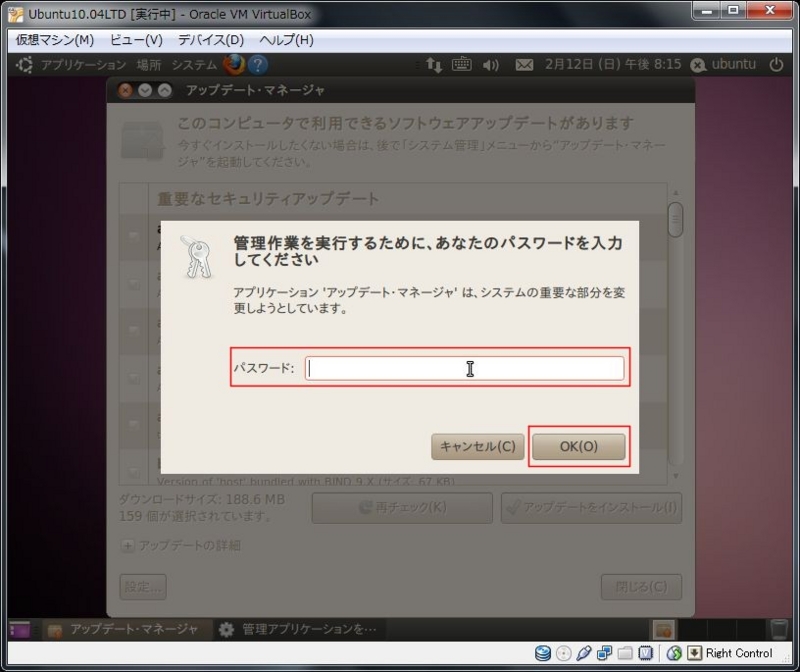Cancel the password dialog with キャンセル(C)
The width and height of the screenshot is (800, 672).
pyautogui.click(x=478, y=446)
